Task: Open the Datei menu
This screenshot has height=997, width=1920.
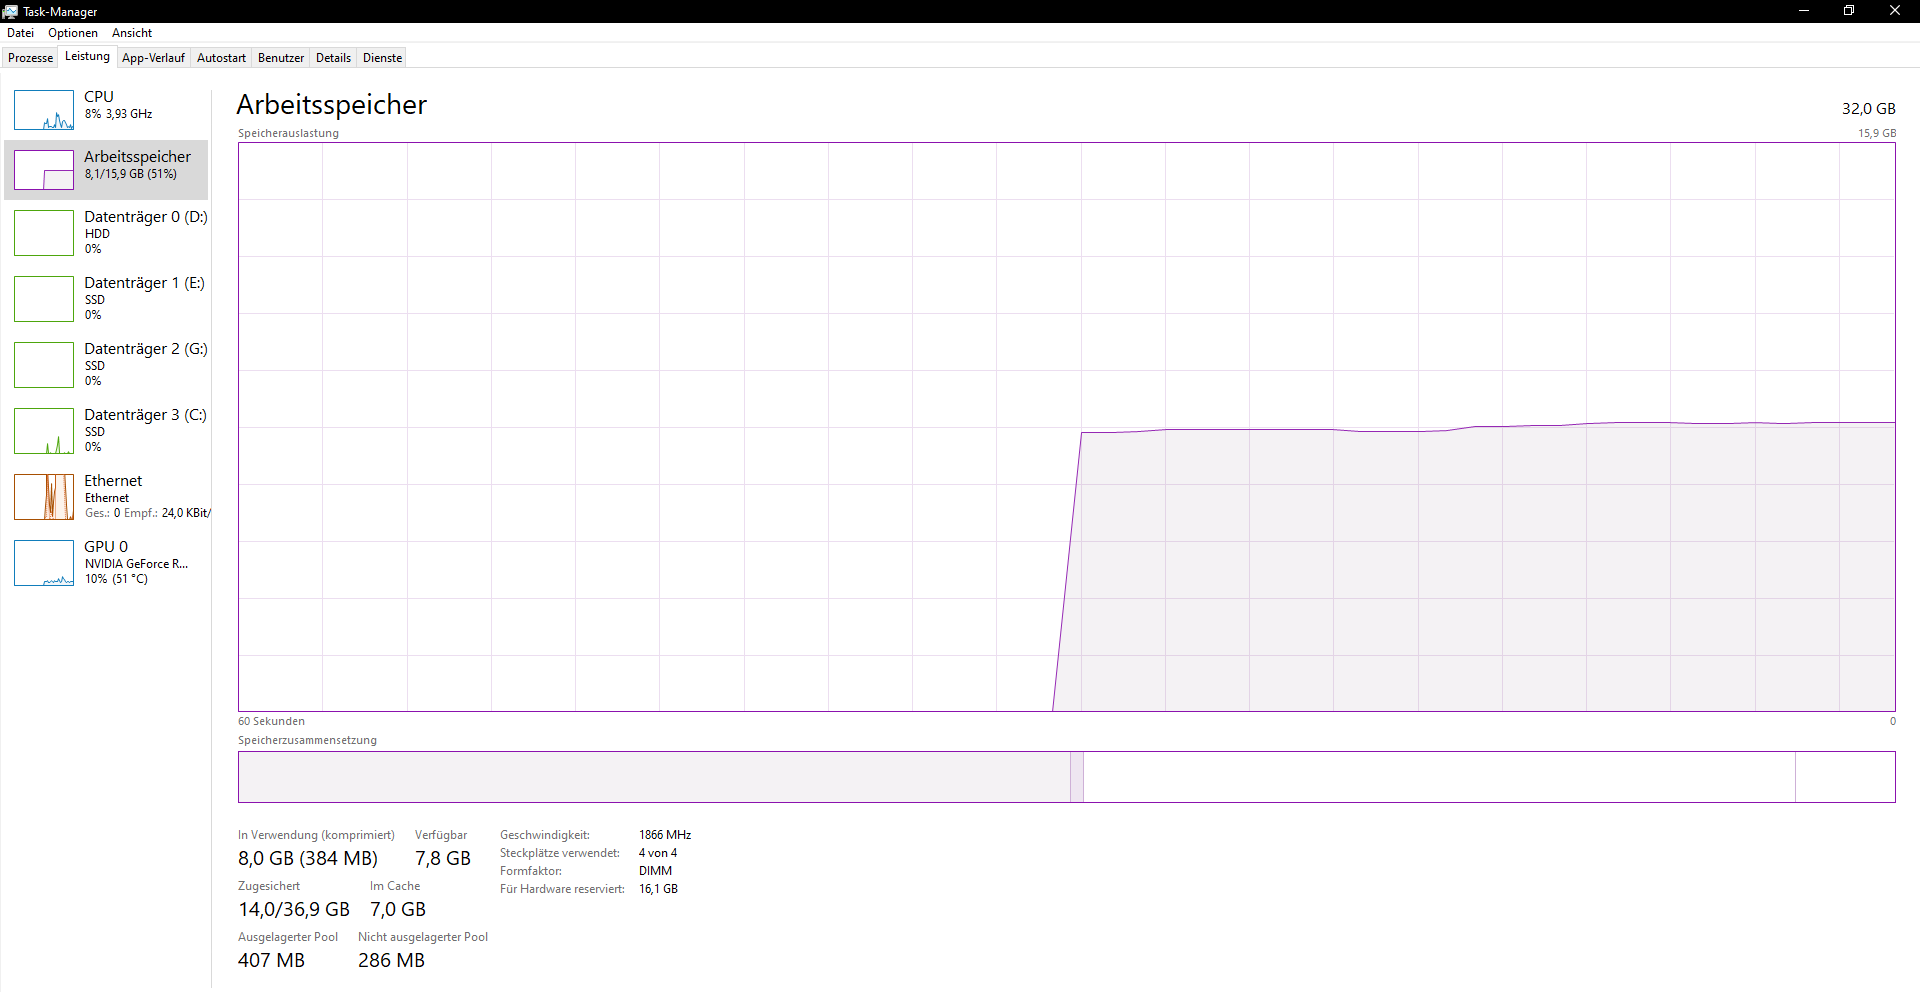Action: click(20, 32)
